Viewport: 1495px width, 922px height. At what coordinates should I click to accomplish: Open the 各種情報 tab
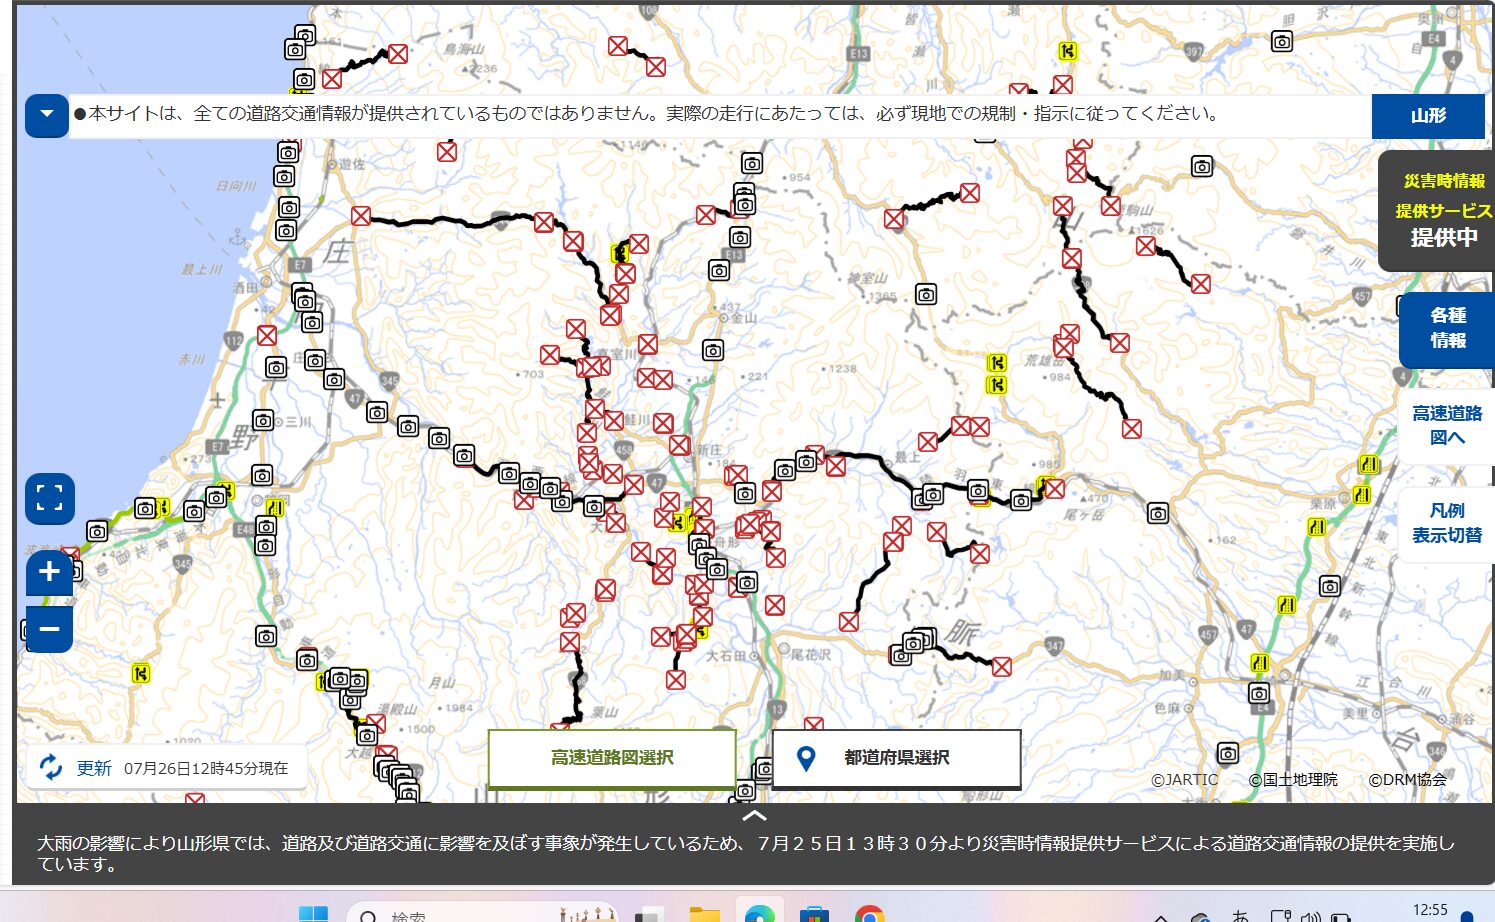1447,328
